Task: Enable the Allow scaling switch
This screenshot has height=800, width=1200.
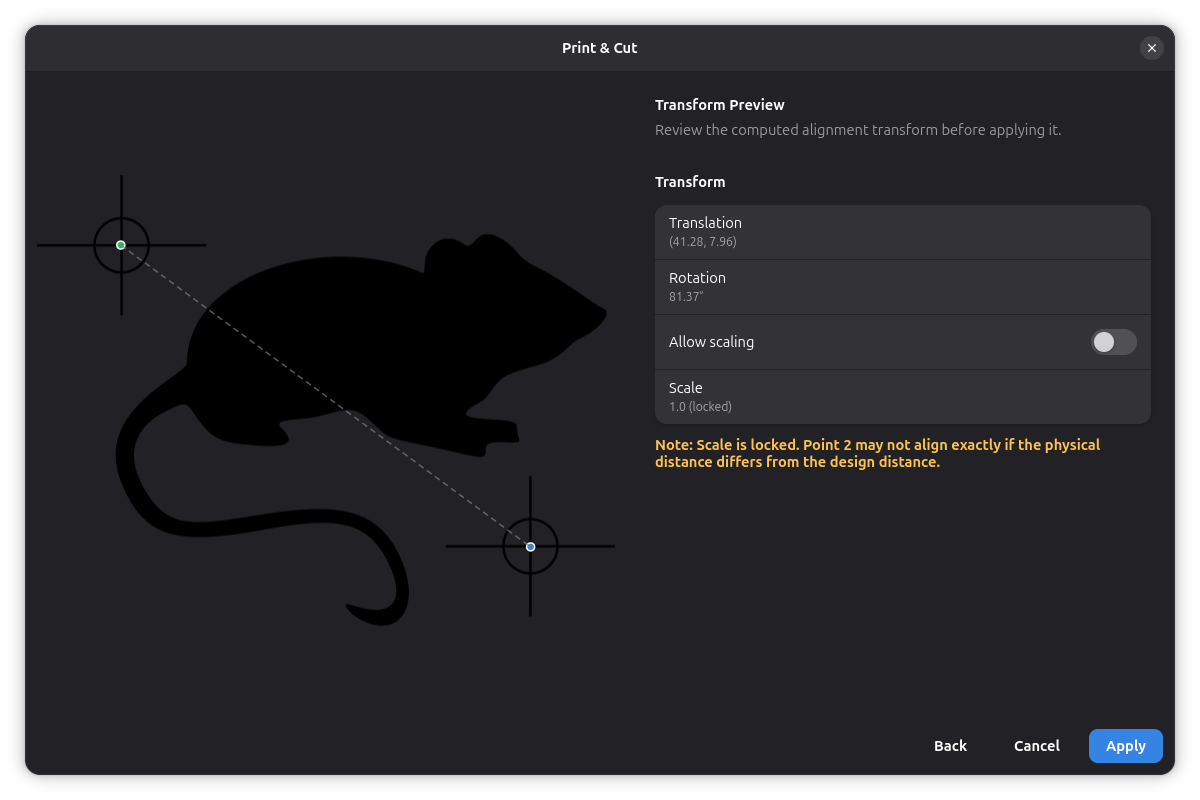Action: (1113, 342)
